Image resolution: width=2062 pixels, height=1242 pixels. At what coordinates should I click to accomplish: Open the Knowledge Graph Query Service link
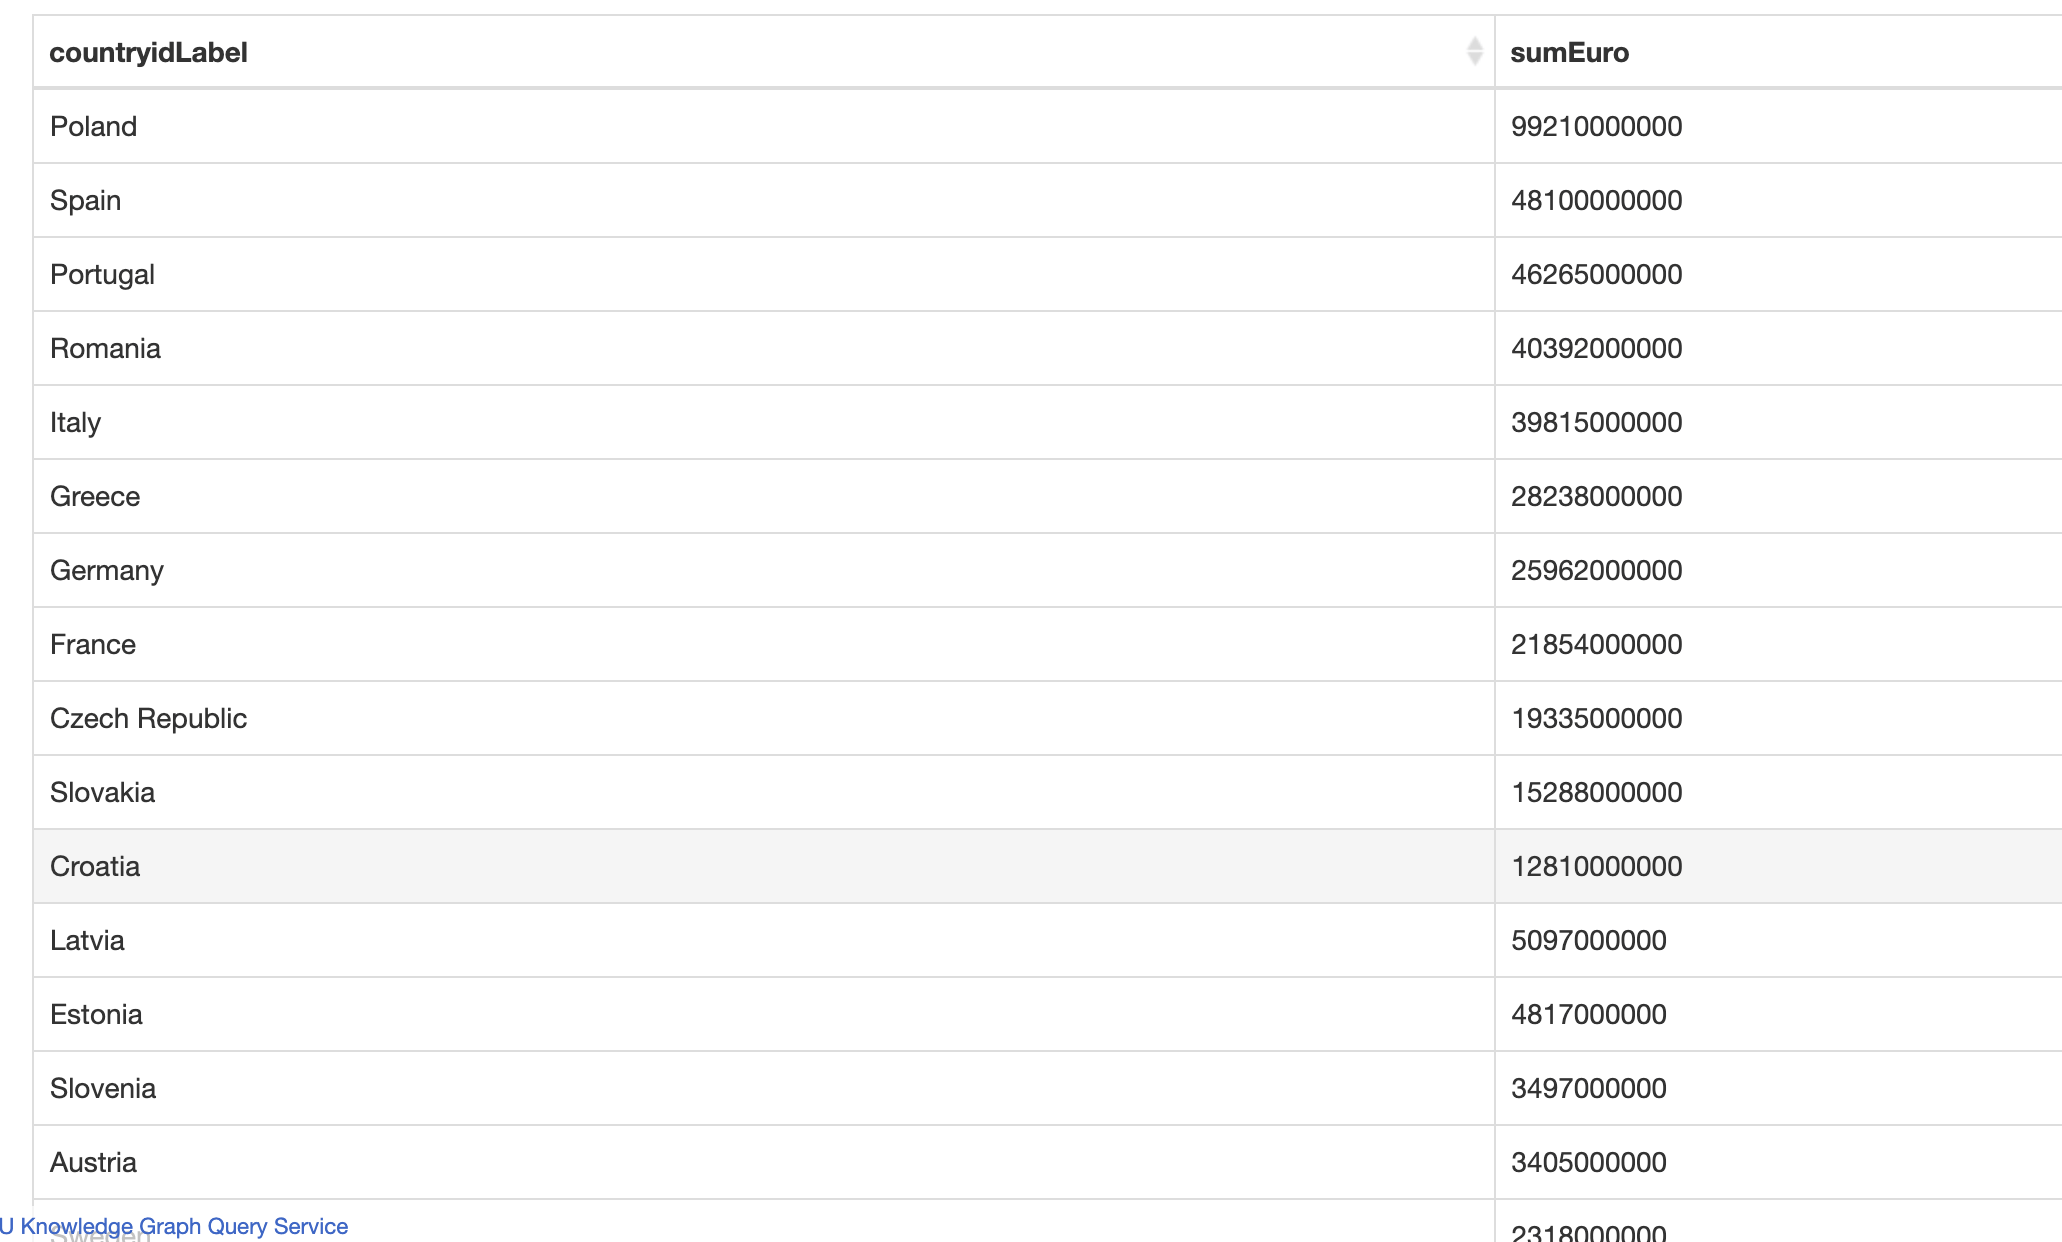coord(175,1226)
